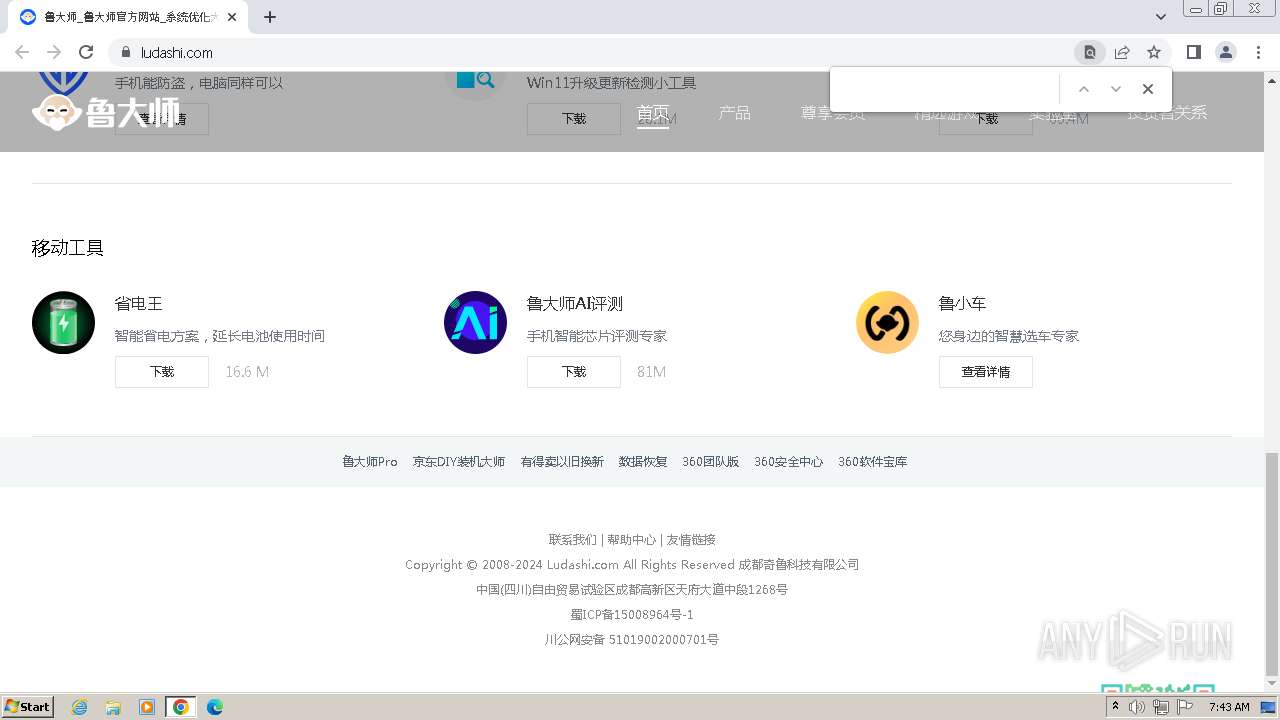Click the 鲁小车 orange app icon
1280x720 pixels.
[x=887, y=322]
